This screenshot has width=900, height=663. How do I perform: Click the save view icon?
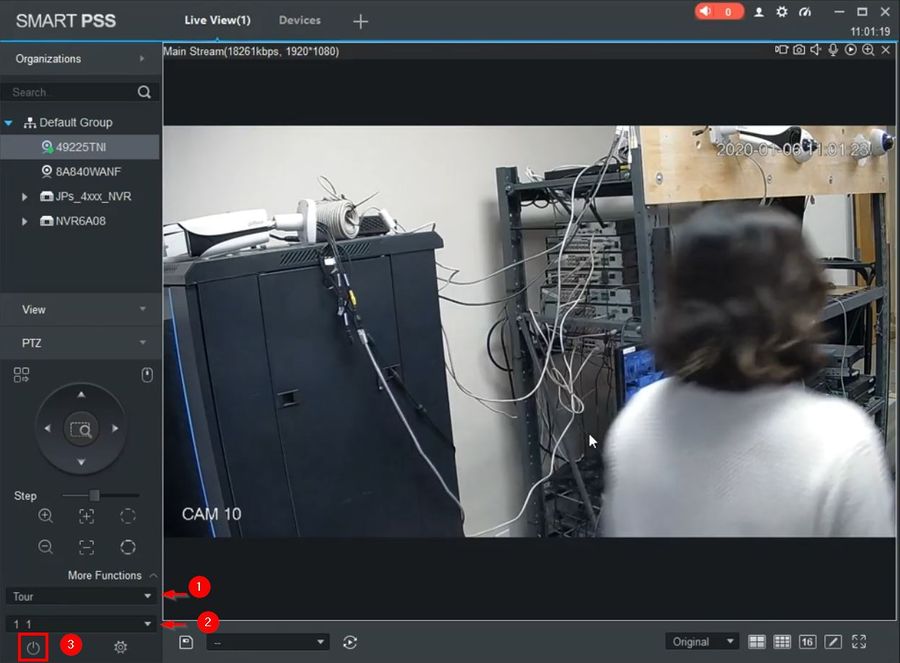186,642
